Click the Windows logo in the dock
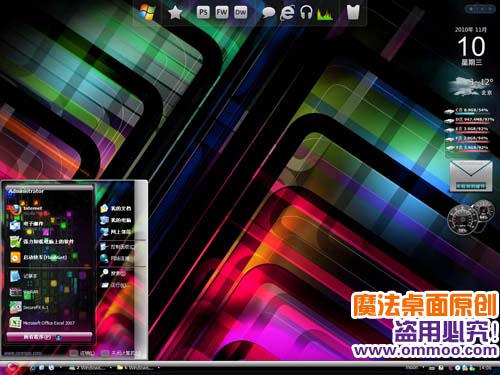 pyautogui.click(x=146, y=13)
